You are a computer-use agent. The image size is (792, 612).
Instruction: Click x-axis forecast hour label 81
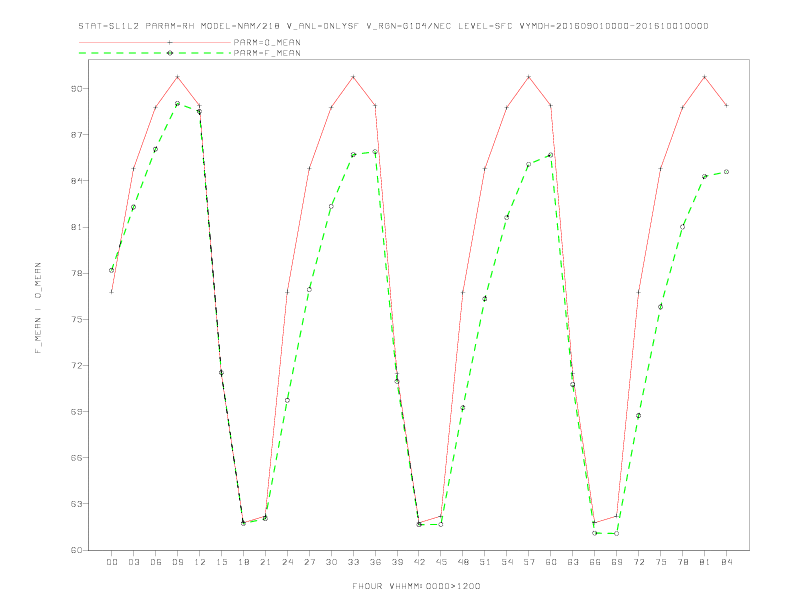705,562
